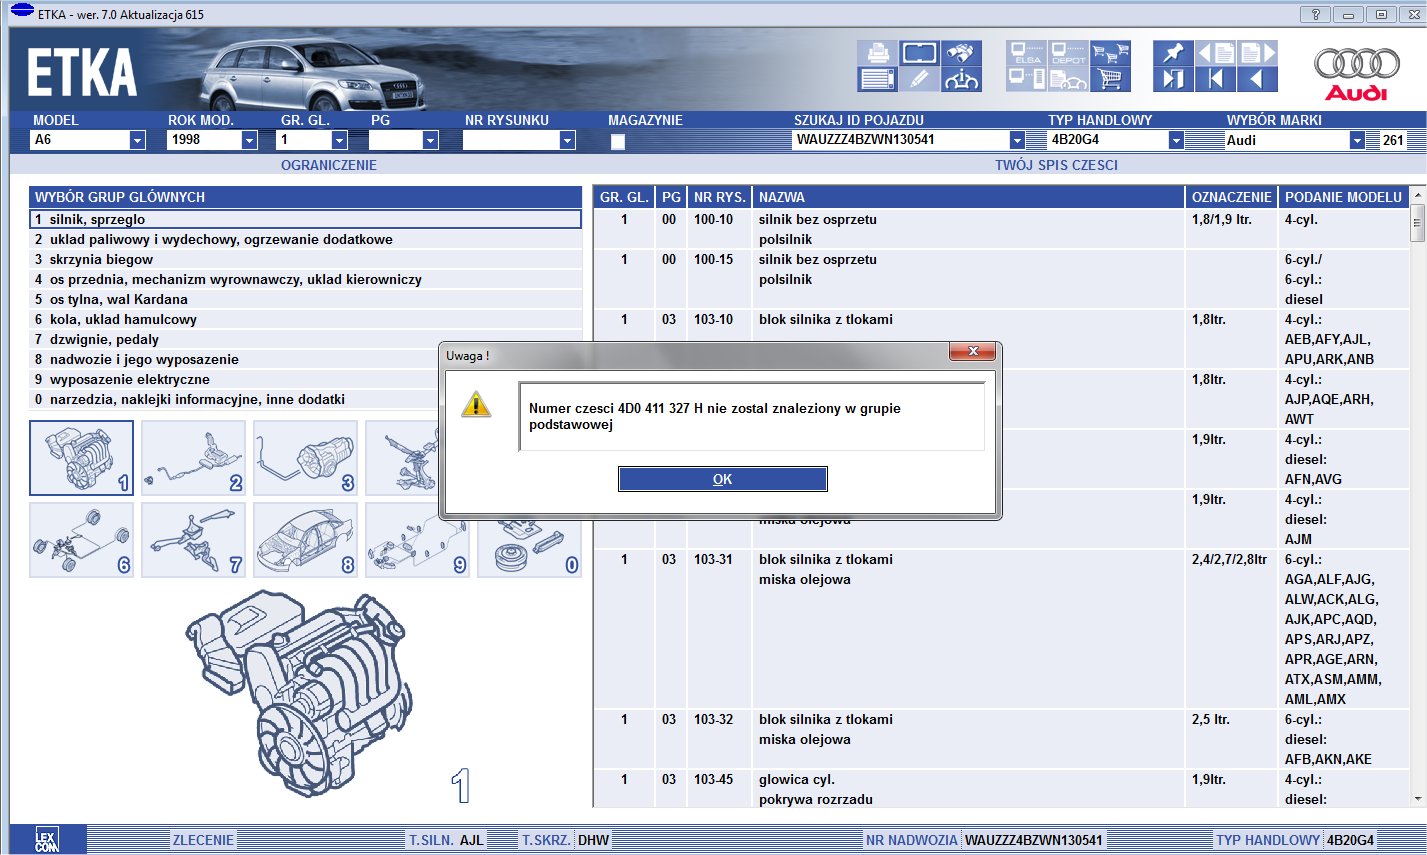
Task: Select fuel and exhaust thumbnail number 2
Action: 193,458
